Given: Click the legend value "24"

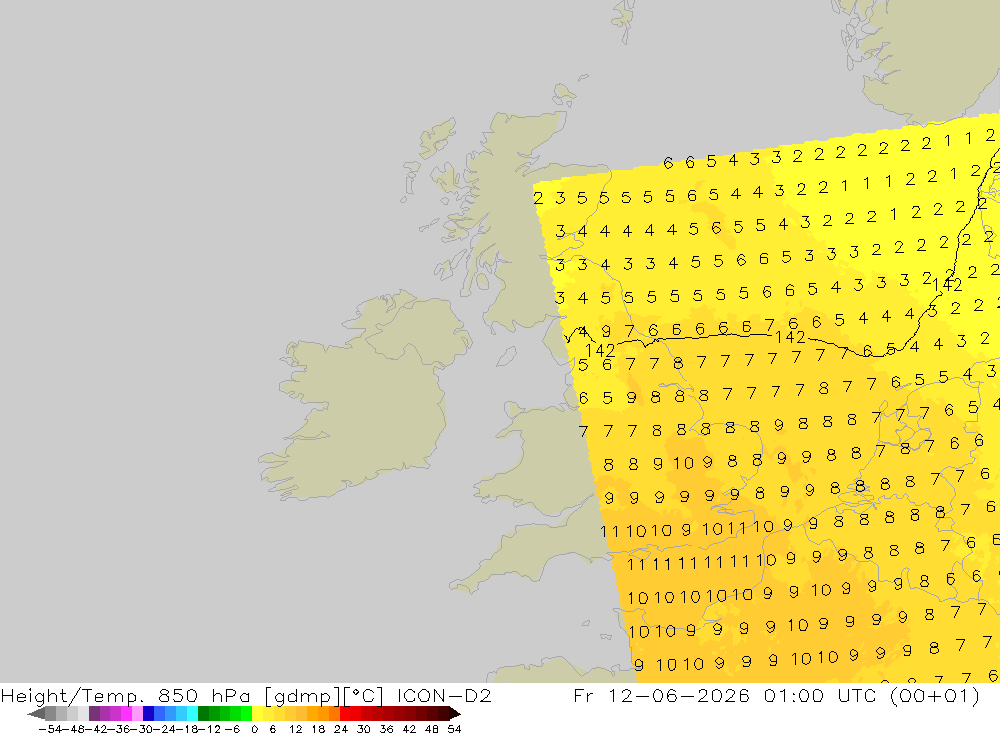Looking at the screenshot, I should (x=341, y=729).
